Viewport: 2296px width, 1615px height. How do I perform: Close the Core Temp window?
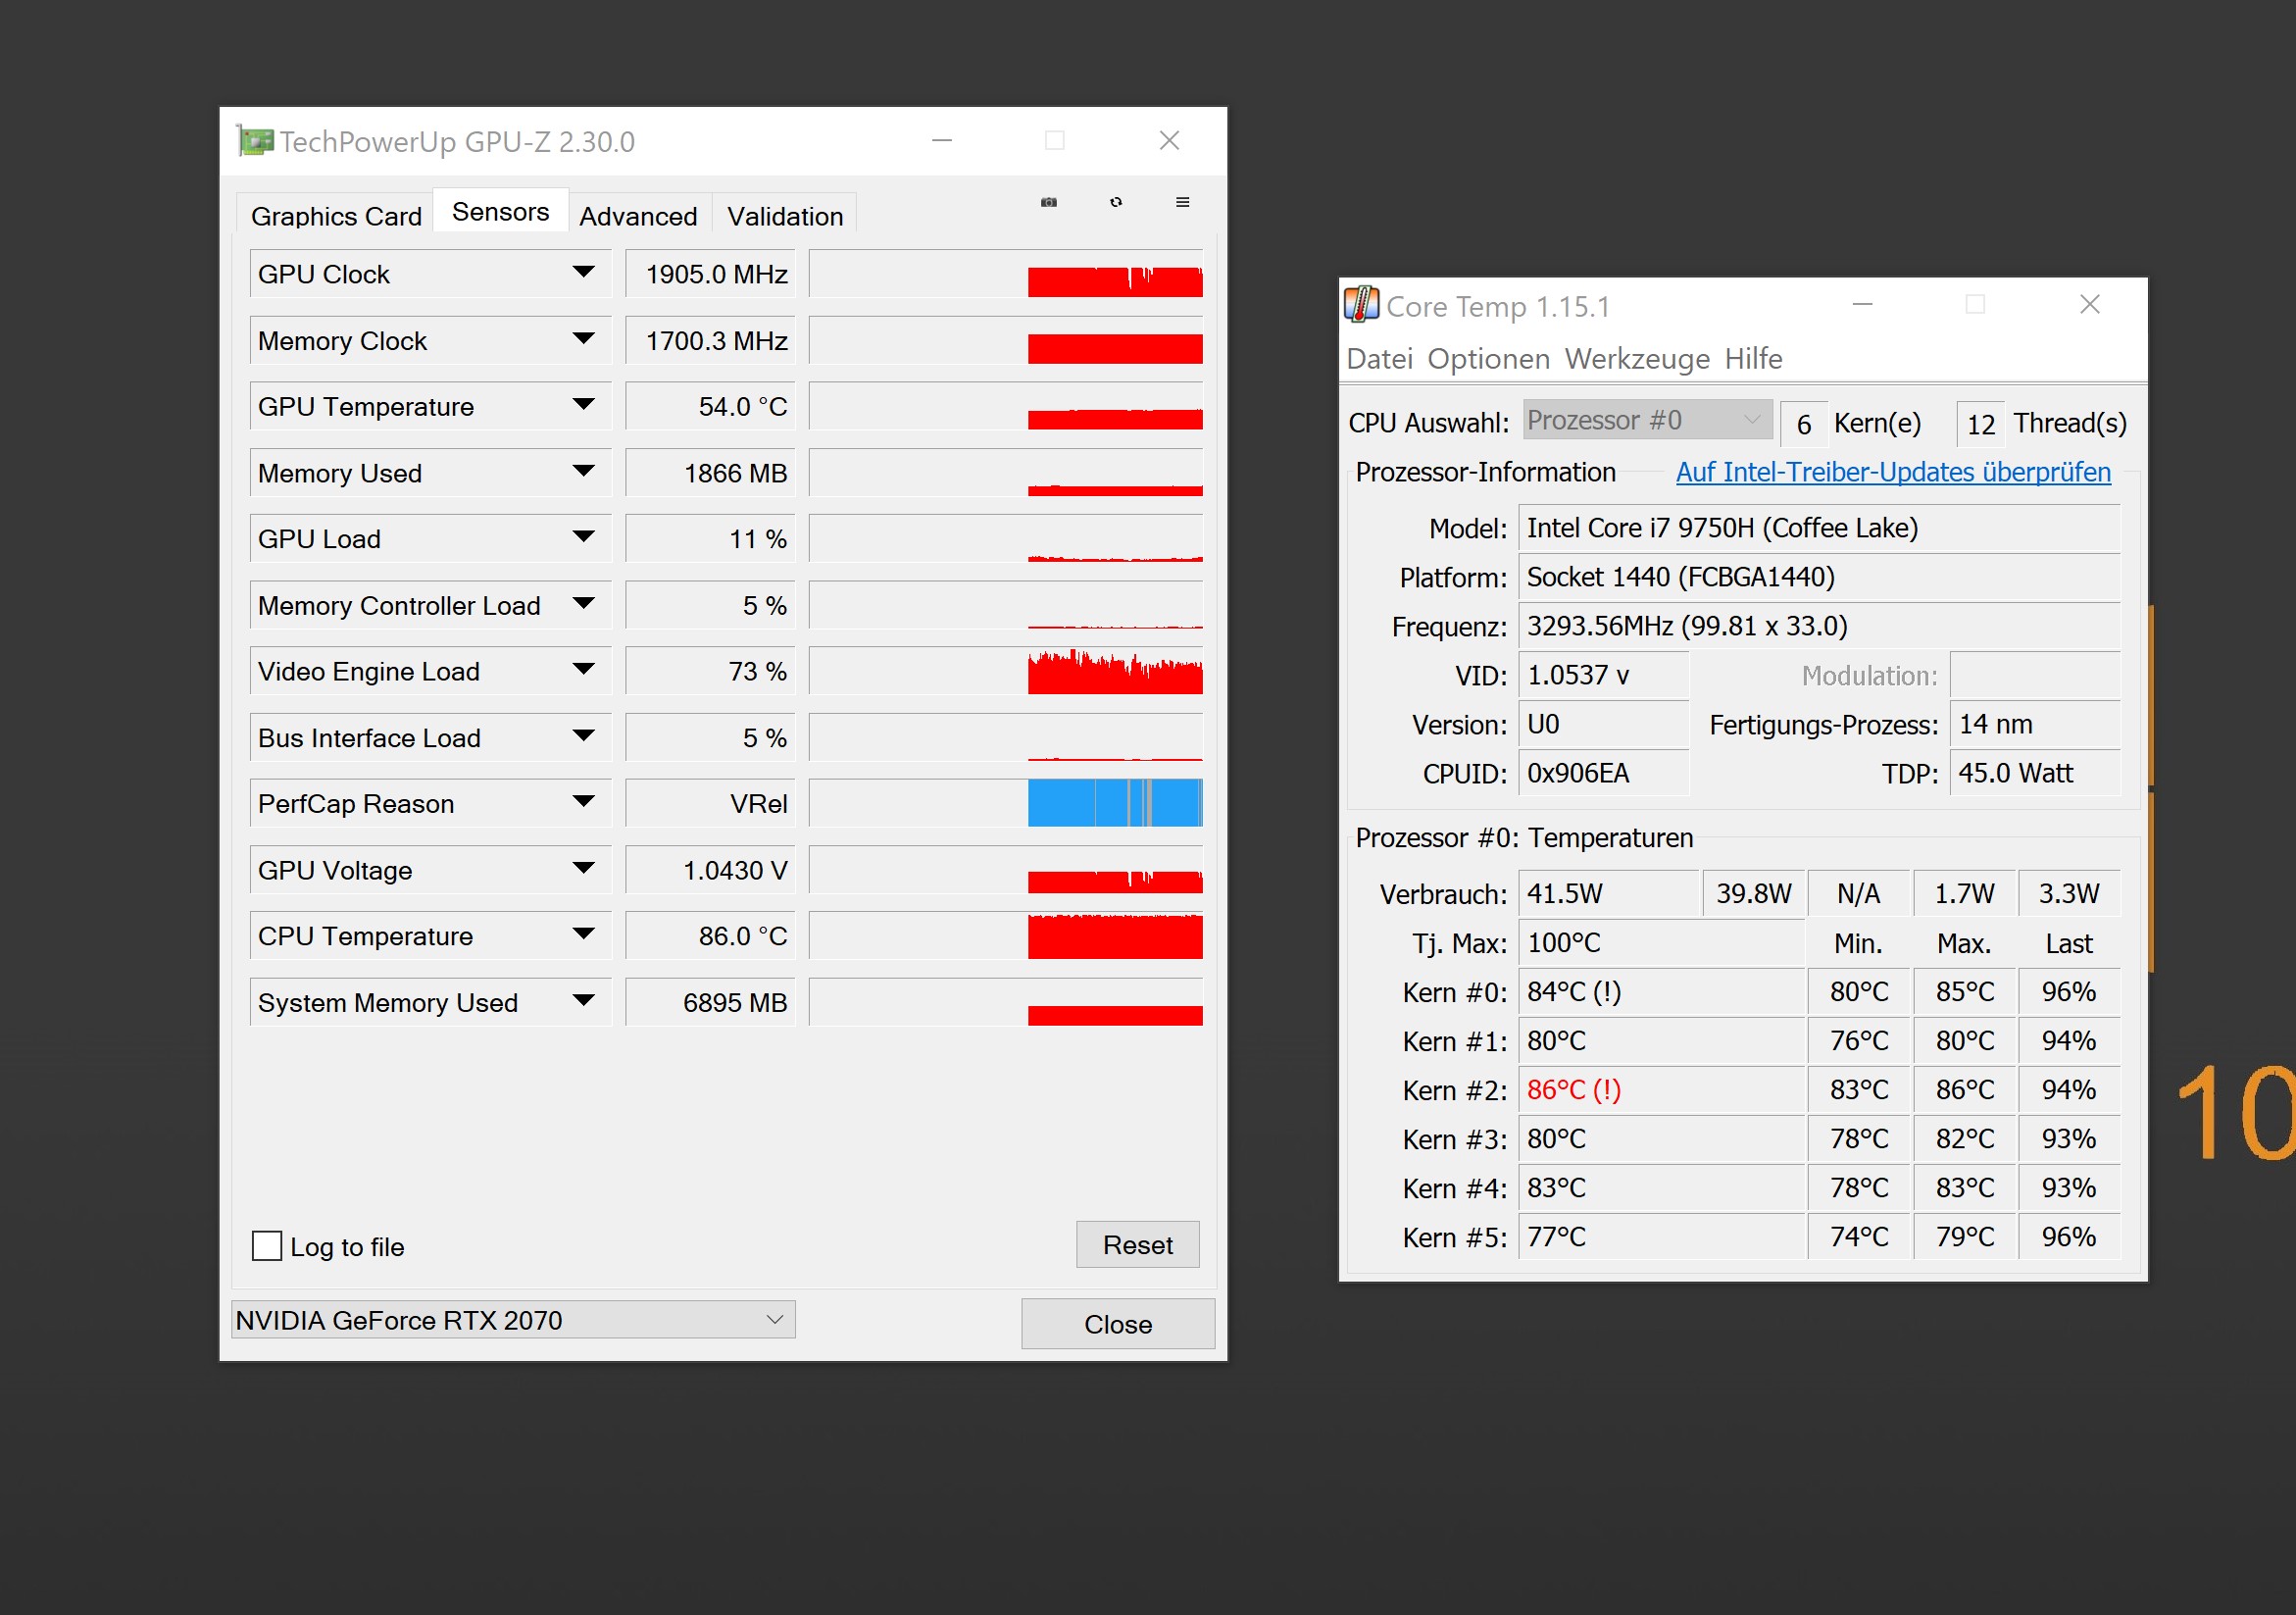[x=2089, y=304]
